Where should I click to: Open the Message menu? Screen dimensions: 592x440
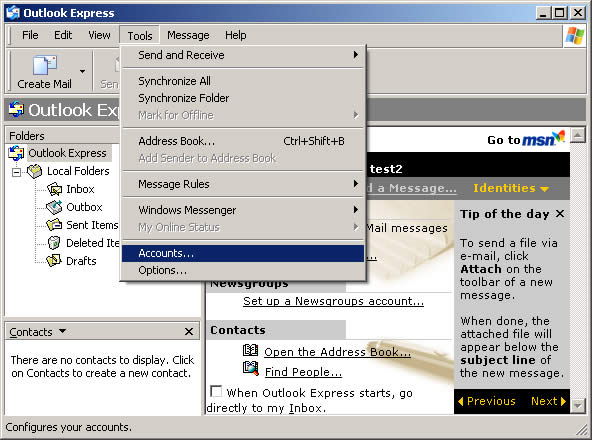tap(188, 35)
